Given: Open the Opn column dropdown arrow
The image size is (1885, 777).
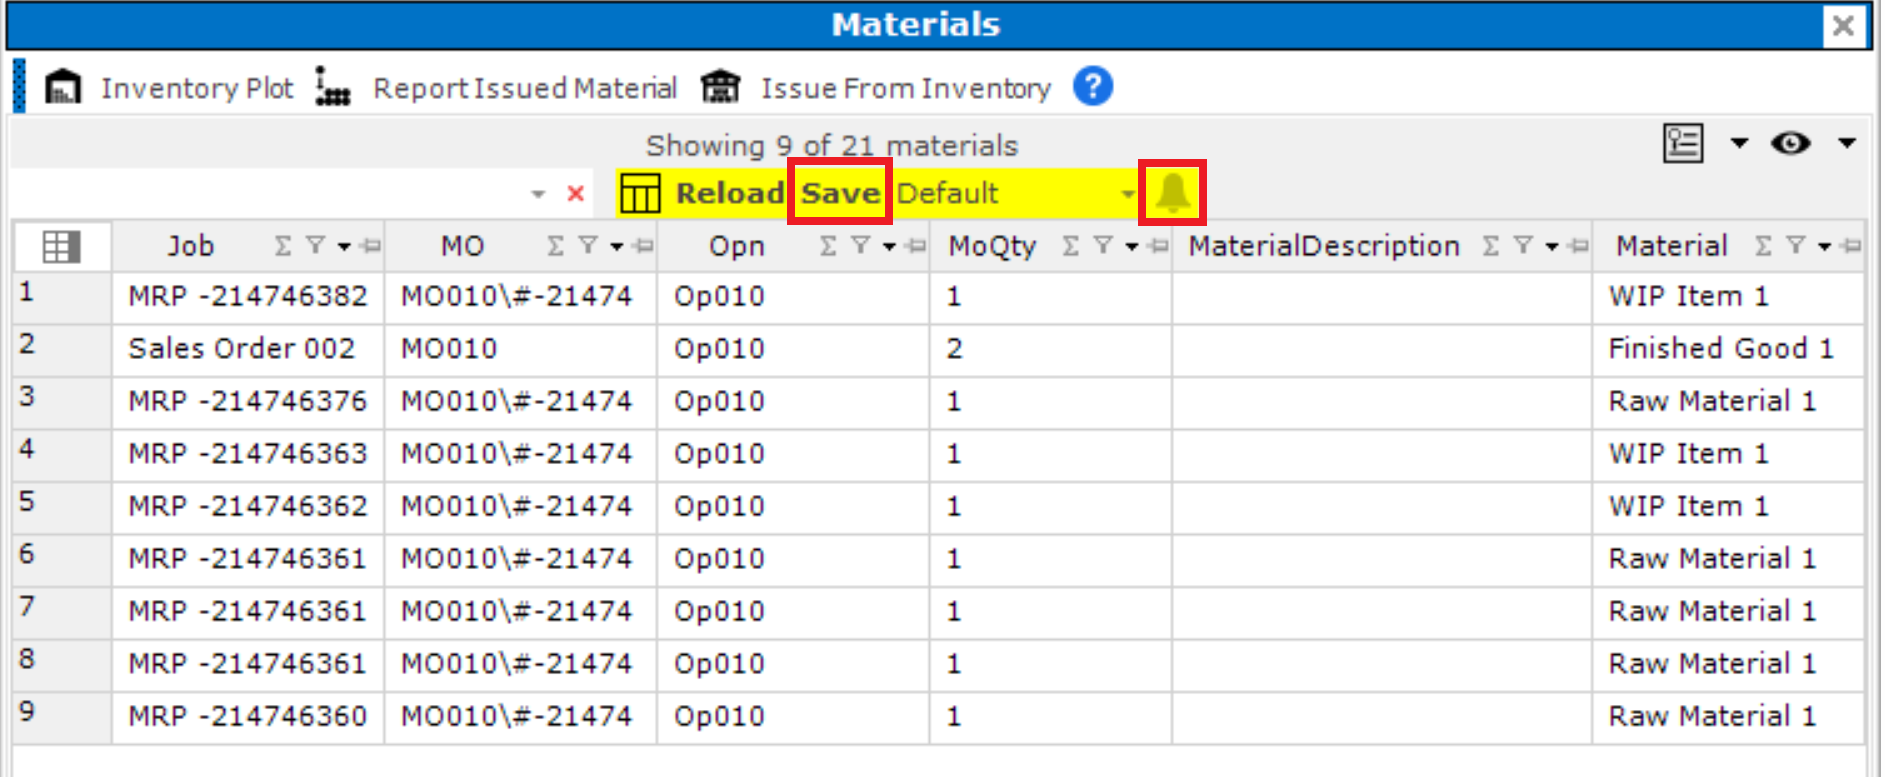Looking at the screenshot, I should (889, 247).
